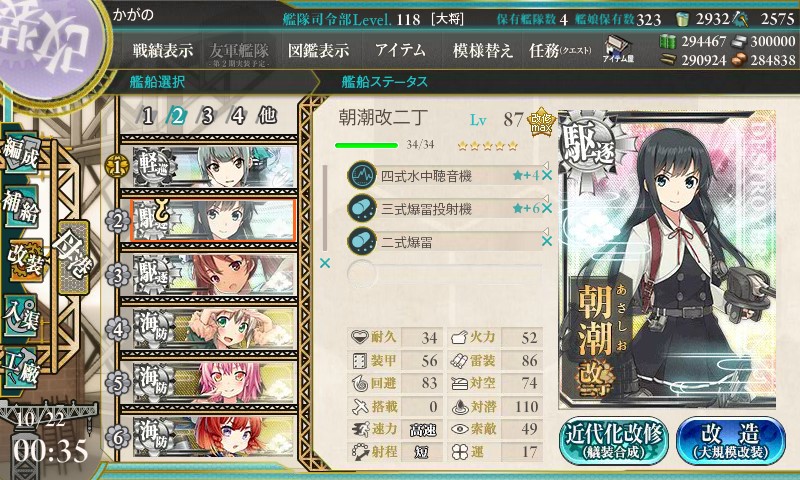Open the 工廠 factory sidebar icon

[x=21, y=367]
